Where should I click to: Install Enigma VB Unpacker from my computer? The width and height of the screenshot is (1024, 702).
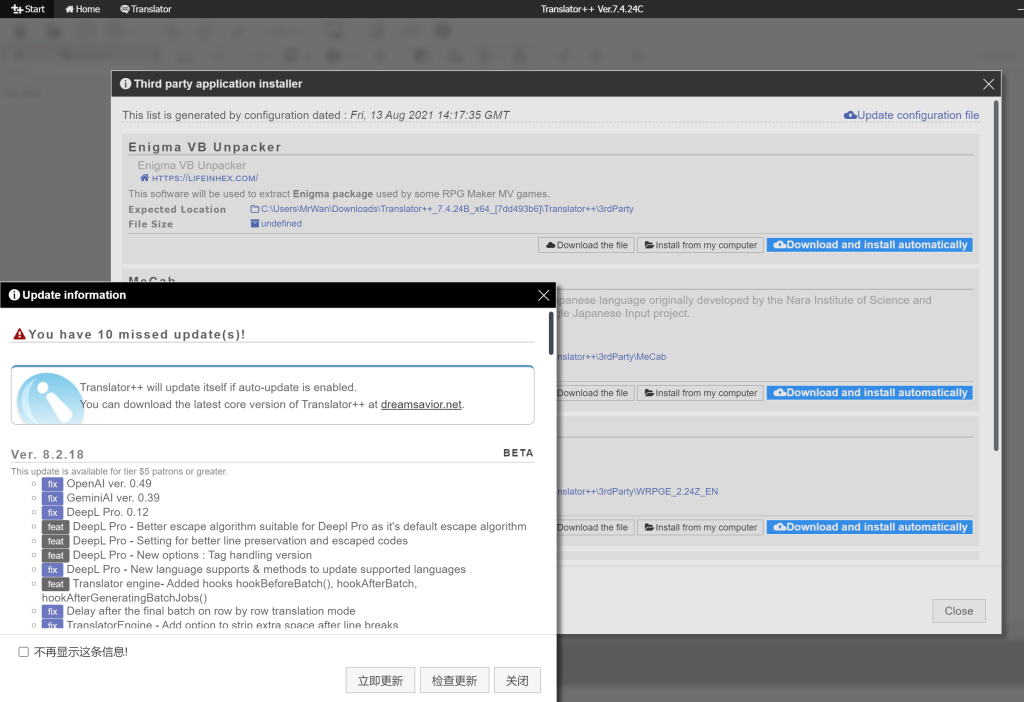700,245
